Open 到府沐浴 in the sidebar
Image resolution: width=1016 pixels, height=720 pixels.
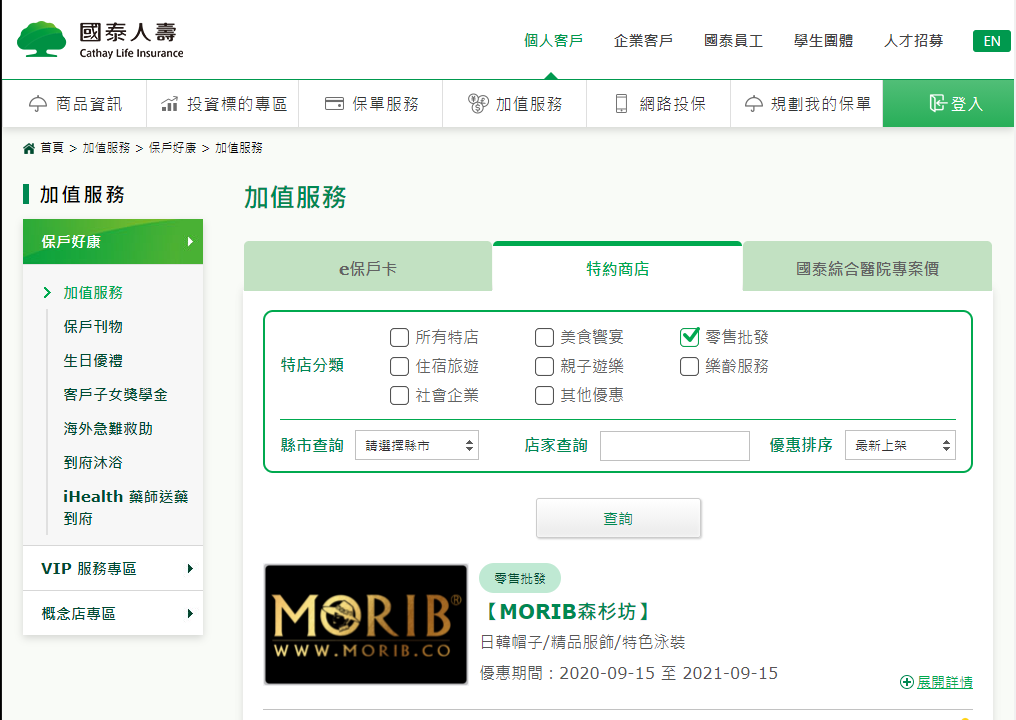point(93,463)
